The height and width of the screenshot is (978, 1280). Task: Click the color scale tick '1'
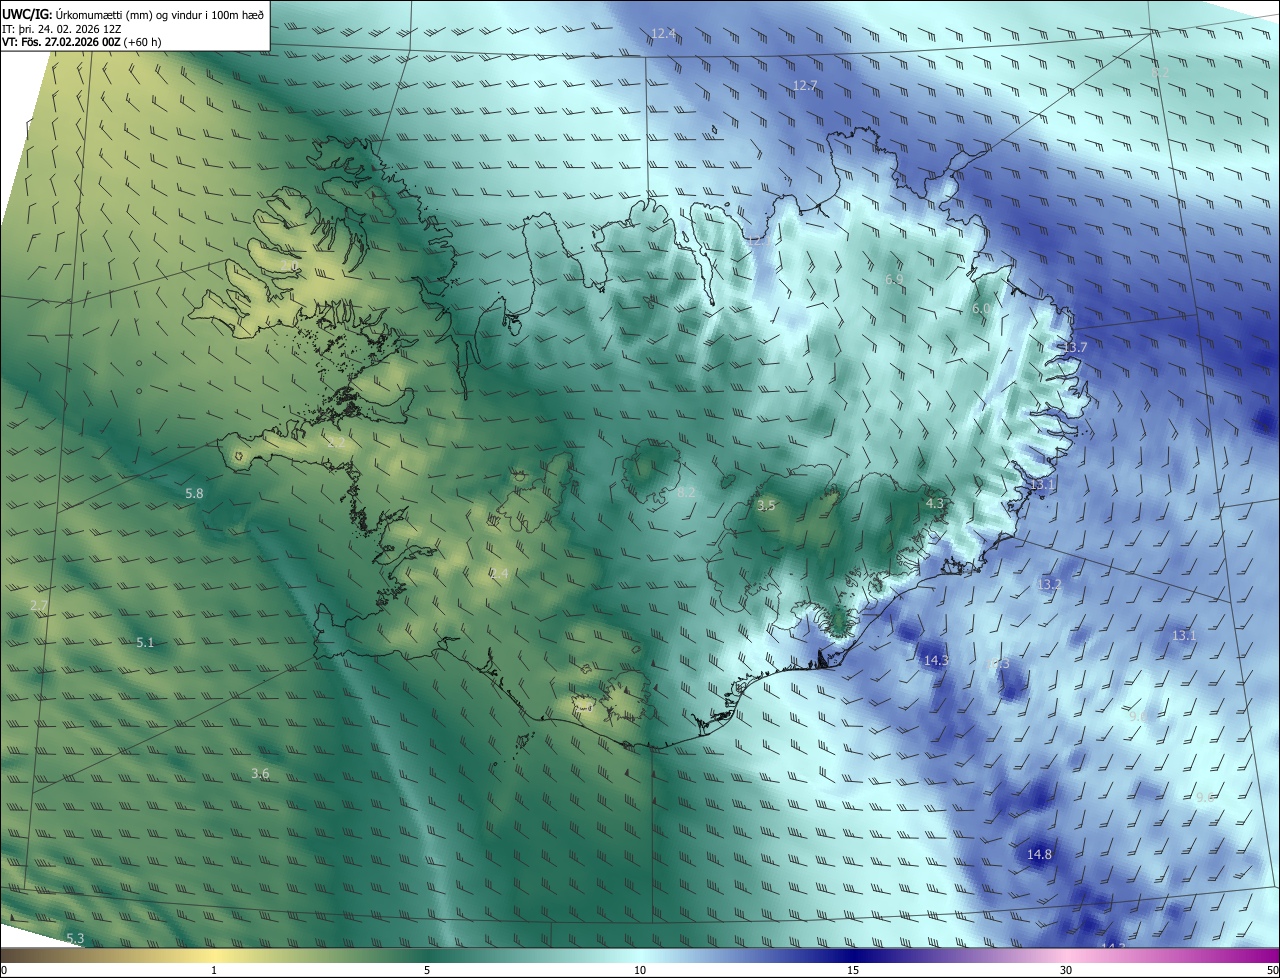coord(214,971)
